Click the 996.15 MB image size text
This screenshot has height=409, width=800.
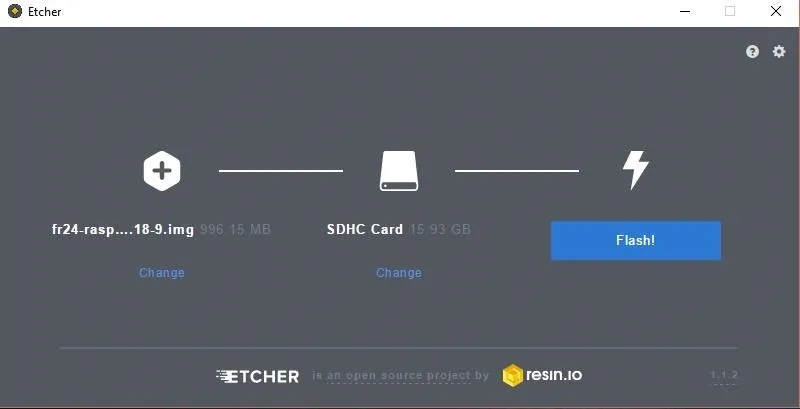point(235,229)
